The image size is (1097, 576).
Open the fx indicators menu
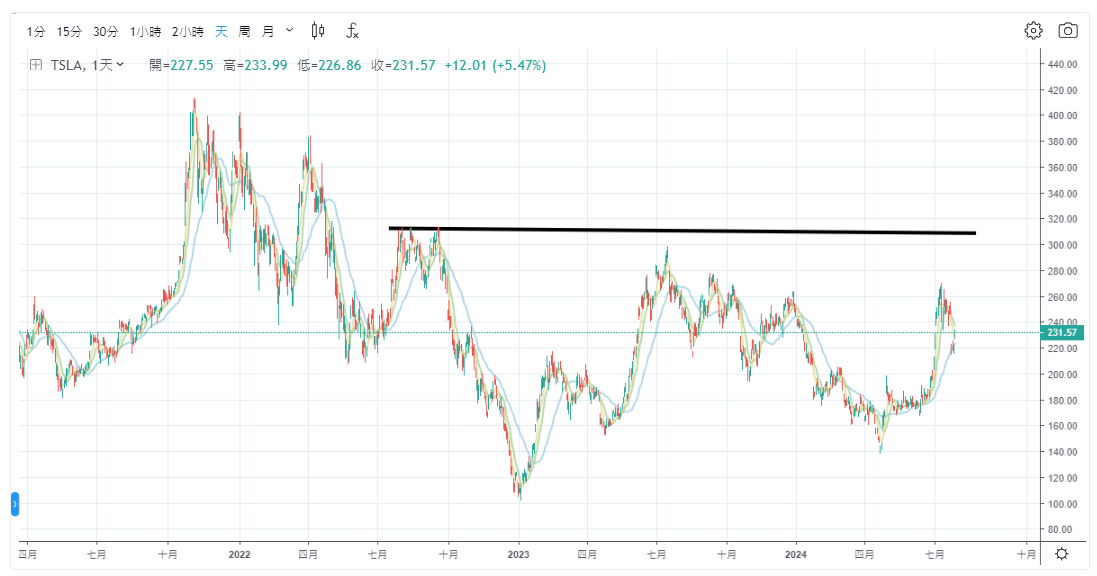pos(352,31)
